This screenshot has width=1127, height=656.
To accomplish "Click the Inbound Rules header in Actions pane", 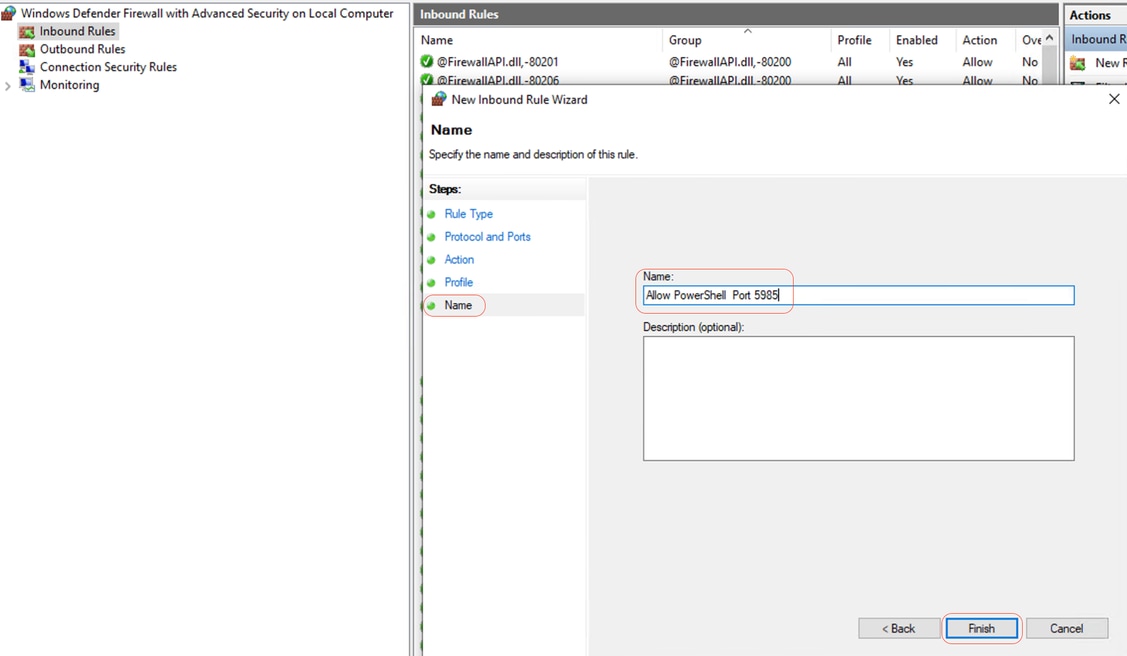I will 1095,40.
